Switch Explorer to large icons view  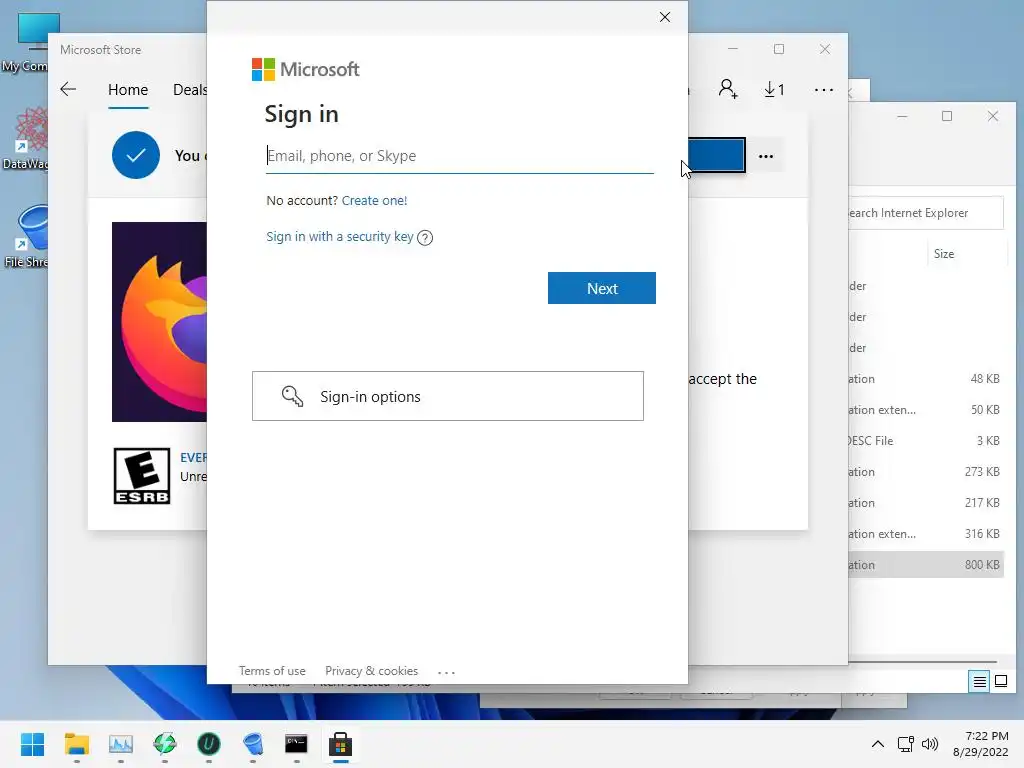point(1000,682)
